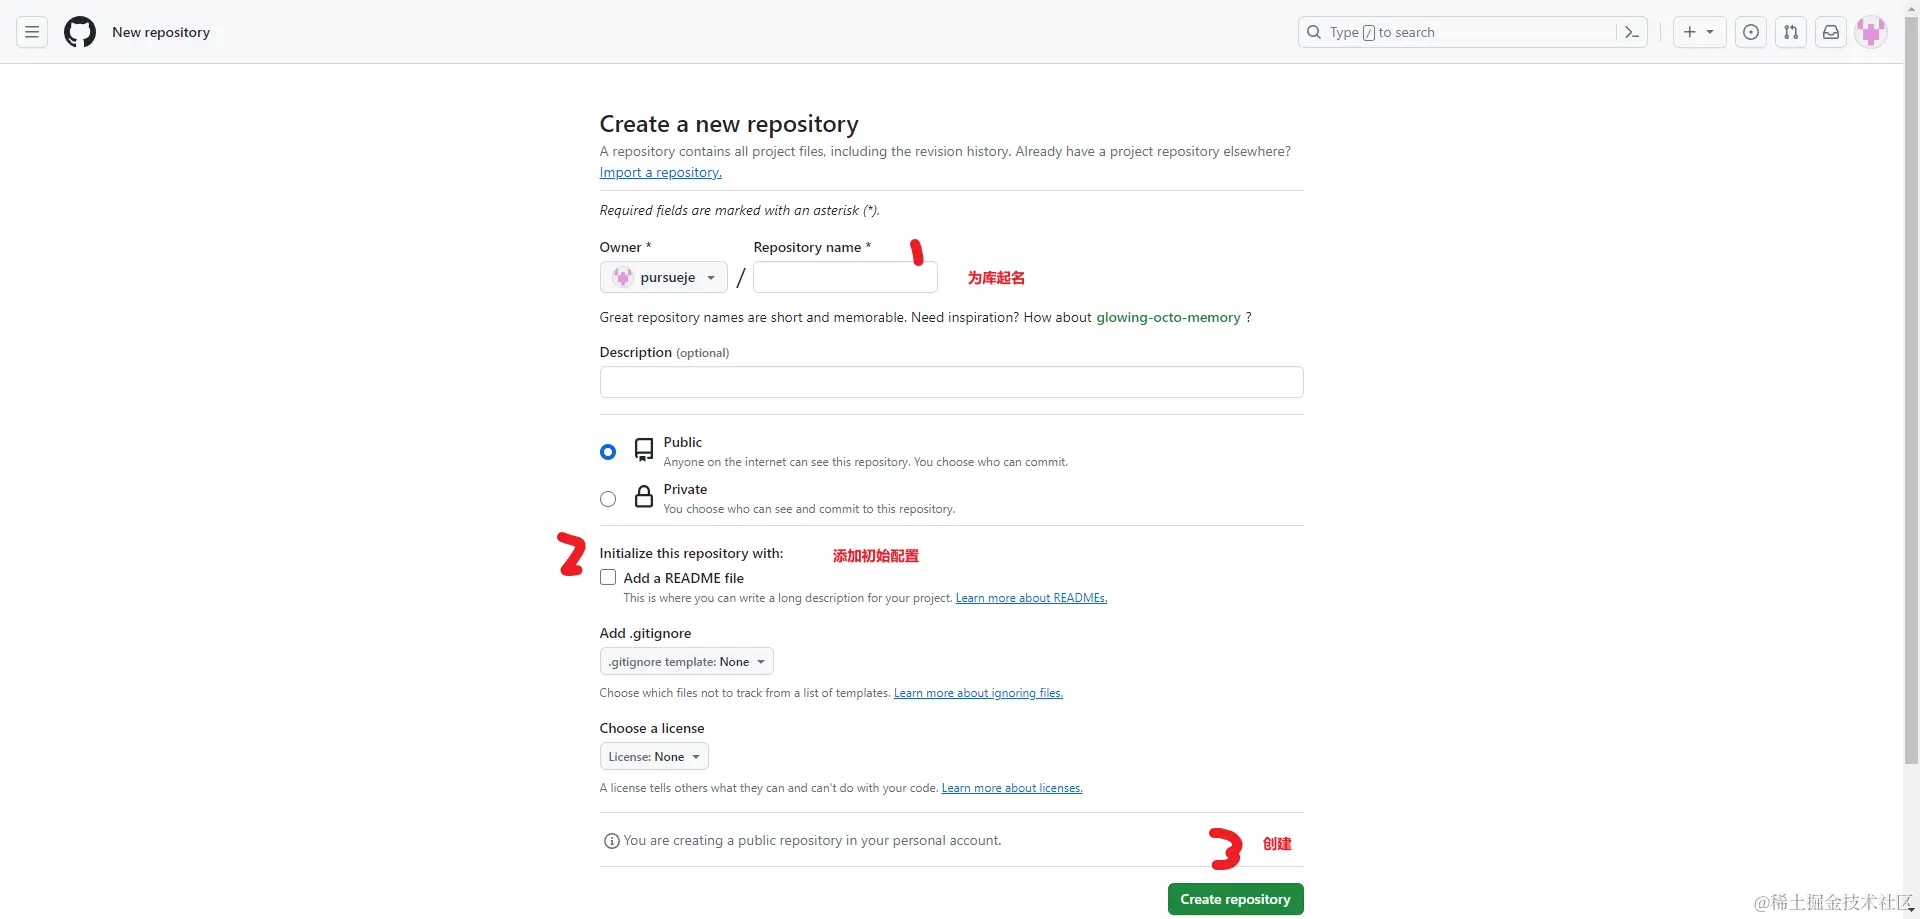Select the Private visibility radio button
Image resolution: width=1920 pixels, height=919 pixels.
pyautogui.click(x=608, y=499)
